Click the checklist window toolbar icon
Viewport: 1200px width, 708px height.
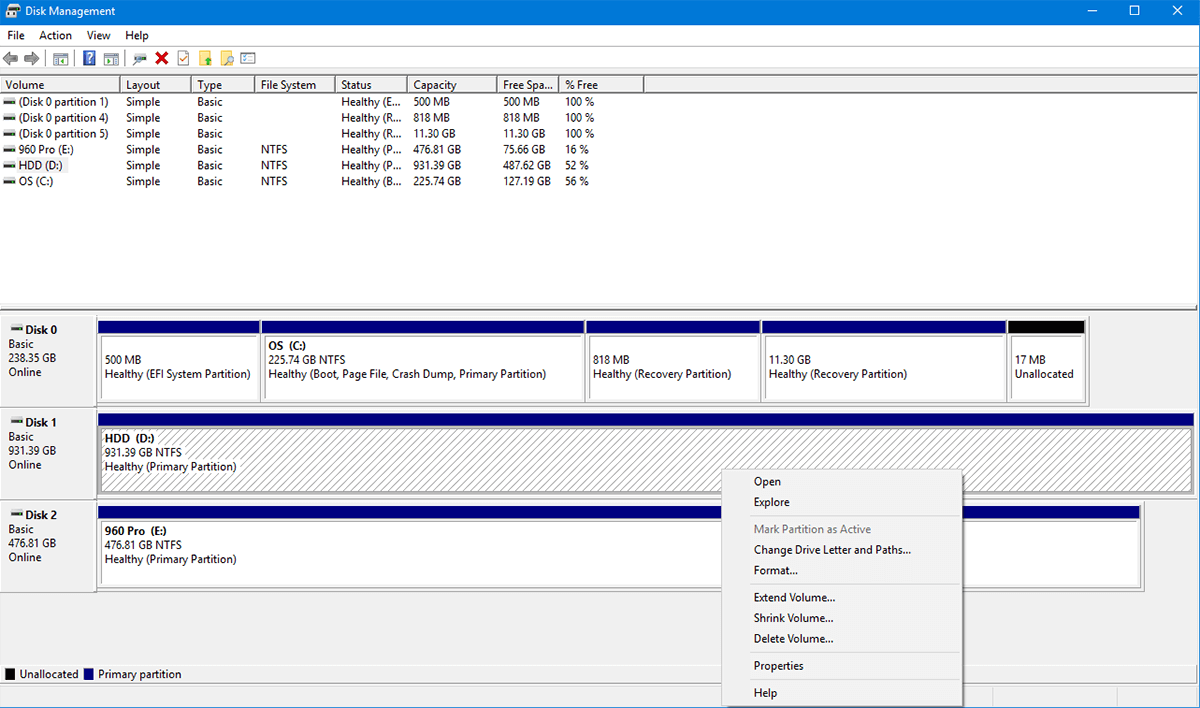248,59
